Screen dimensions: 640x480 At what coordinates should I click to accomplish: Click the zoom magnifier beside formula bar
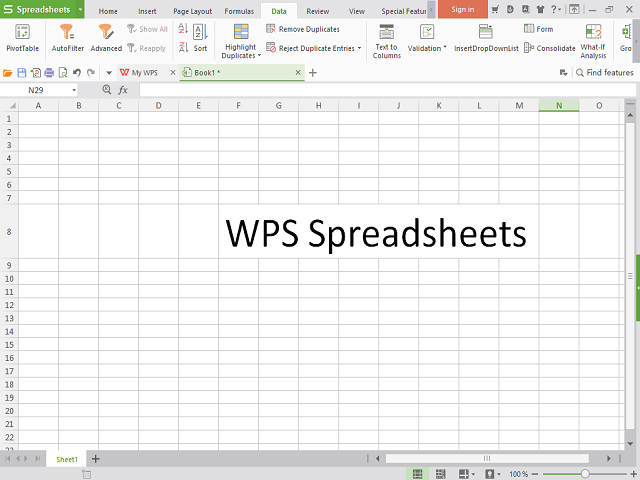pyautogui.click(x=107, y=90)
